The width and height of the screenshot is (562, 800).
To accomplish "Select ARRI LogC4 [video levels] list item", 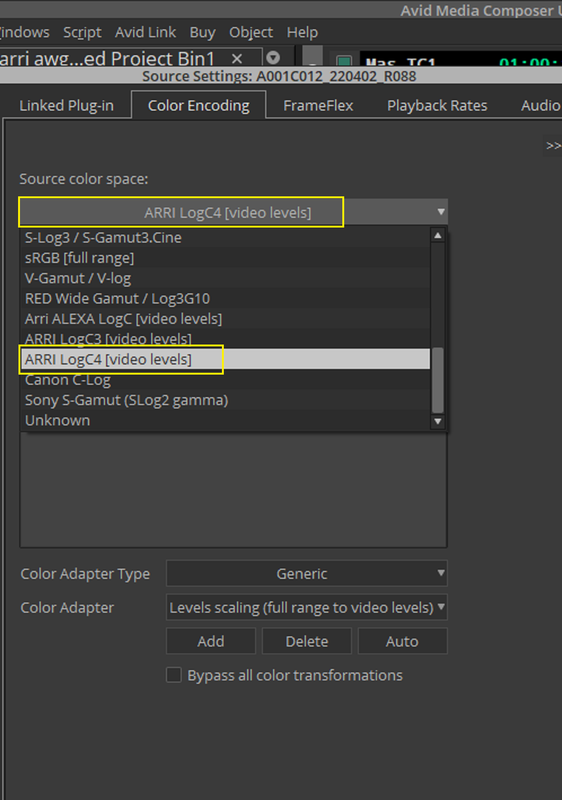I will tap(225, 359).
